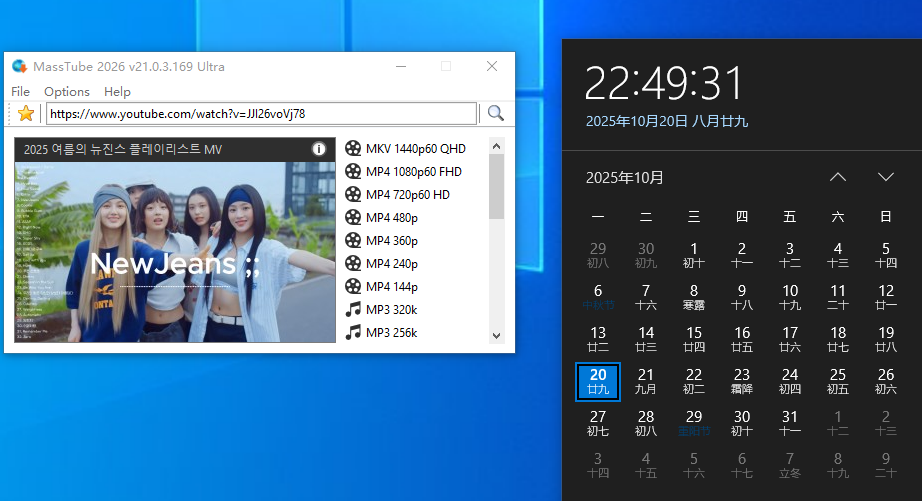Open the Options menu

click(67, 91)
